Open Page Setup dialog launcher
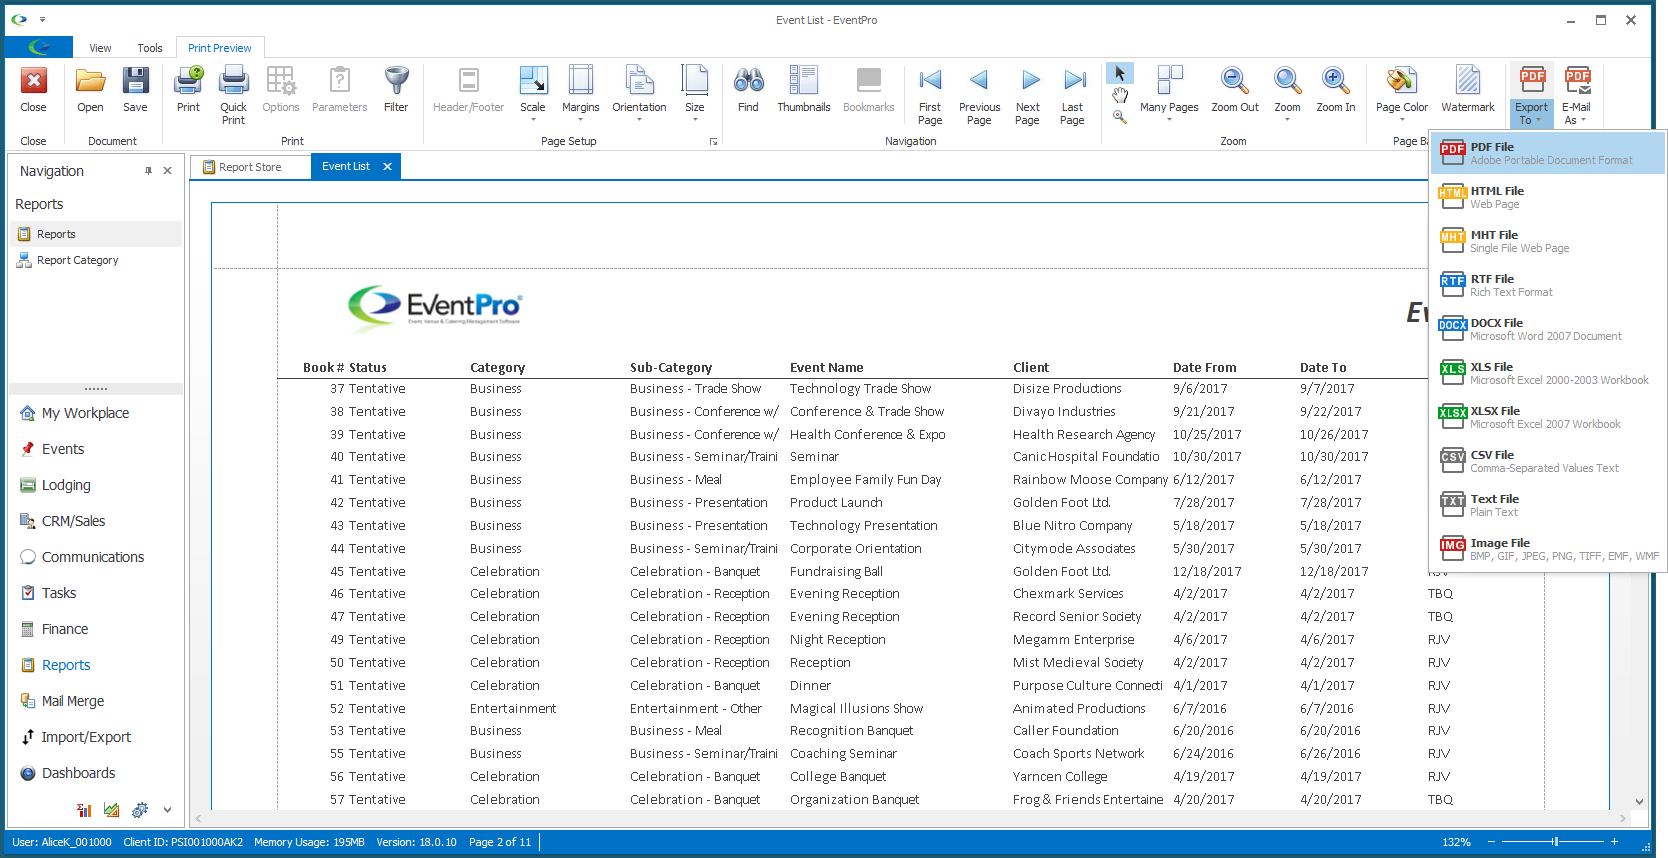The height and width of the screenshot is (858, 1668). (x=713, y=142)
